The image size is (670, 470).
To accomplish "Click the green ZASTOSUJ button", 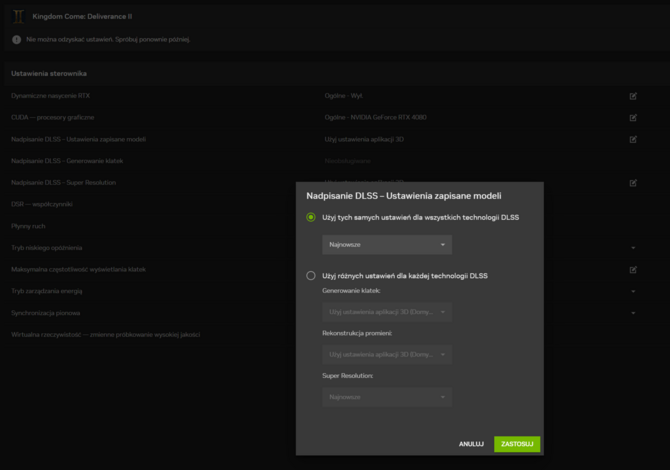I will point(517,444).
